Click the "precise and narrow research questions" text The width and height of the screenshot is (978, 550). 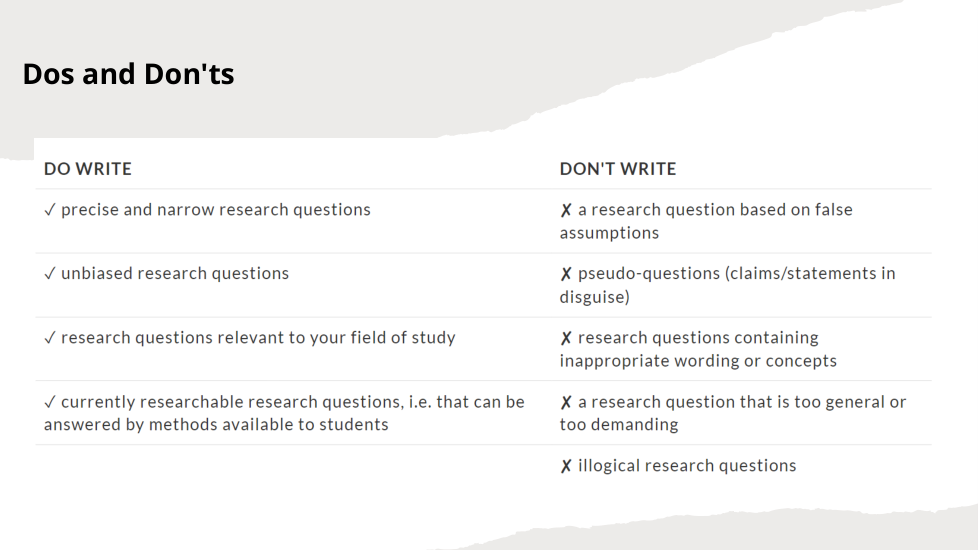216,210
